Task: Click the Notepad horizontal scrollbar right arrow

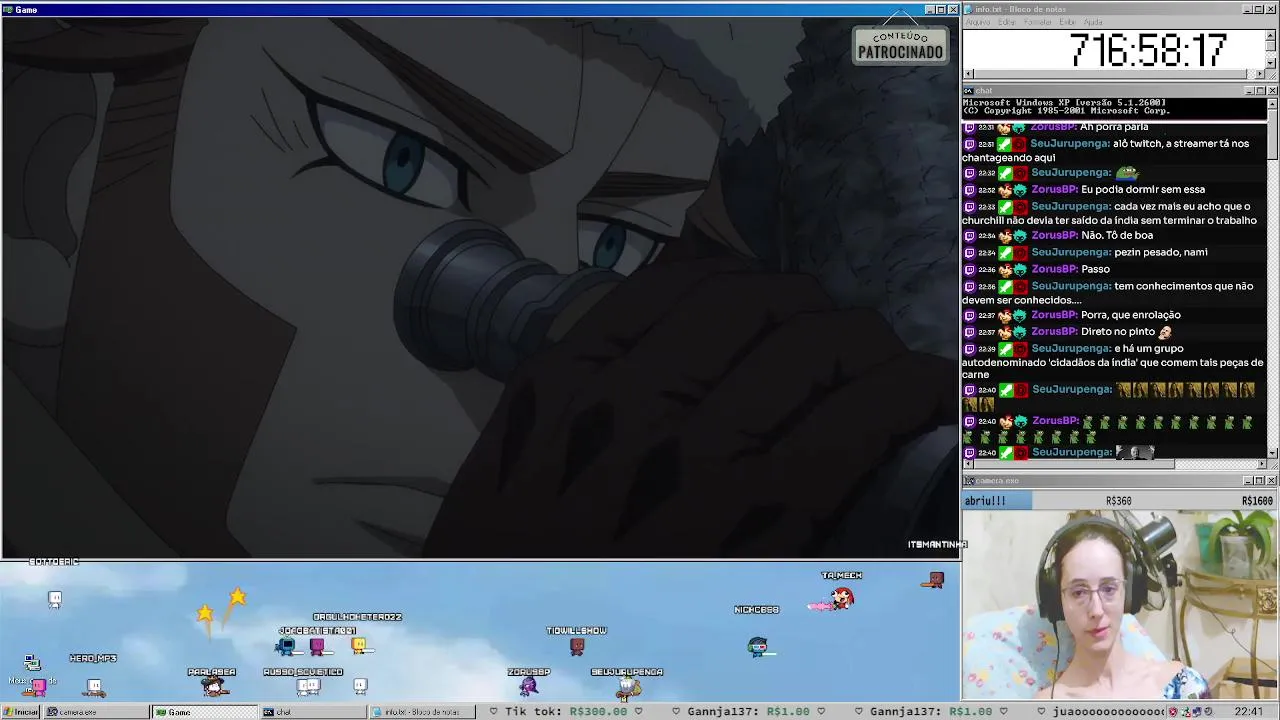Action: tap(1260, 74)
